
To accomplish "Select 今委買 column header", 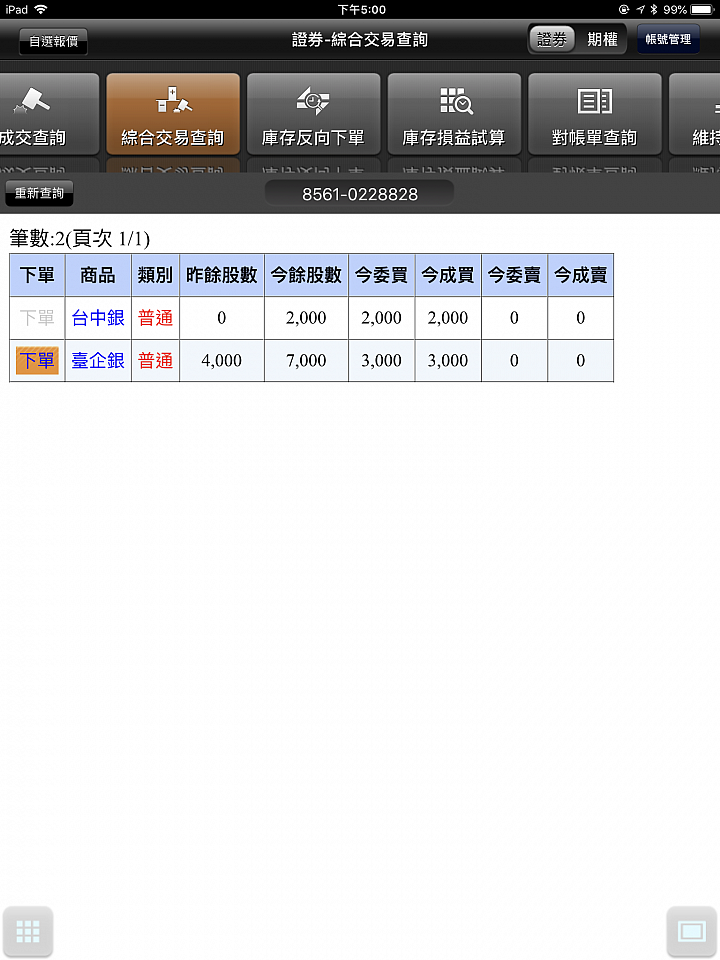I will (381, 276).
